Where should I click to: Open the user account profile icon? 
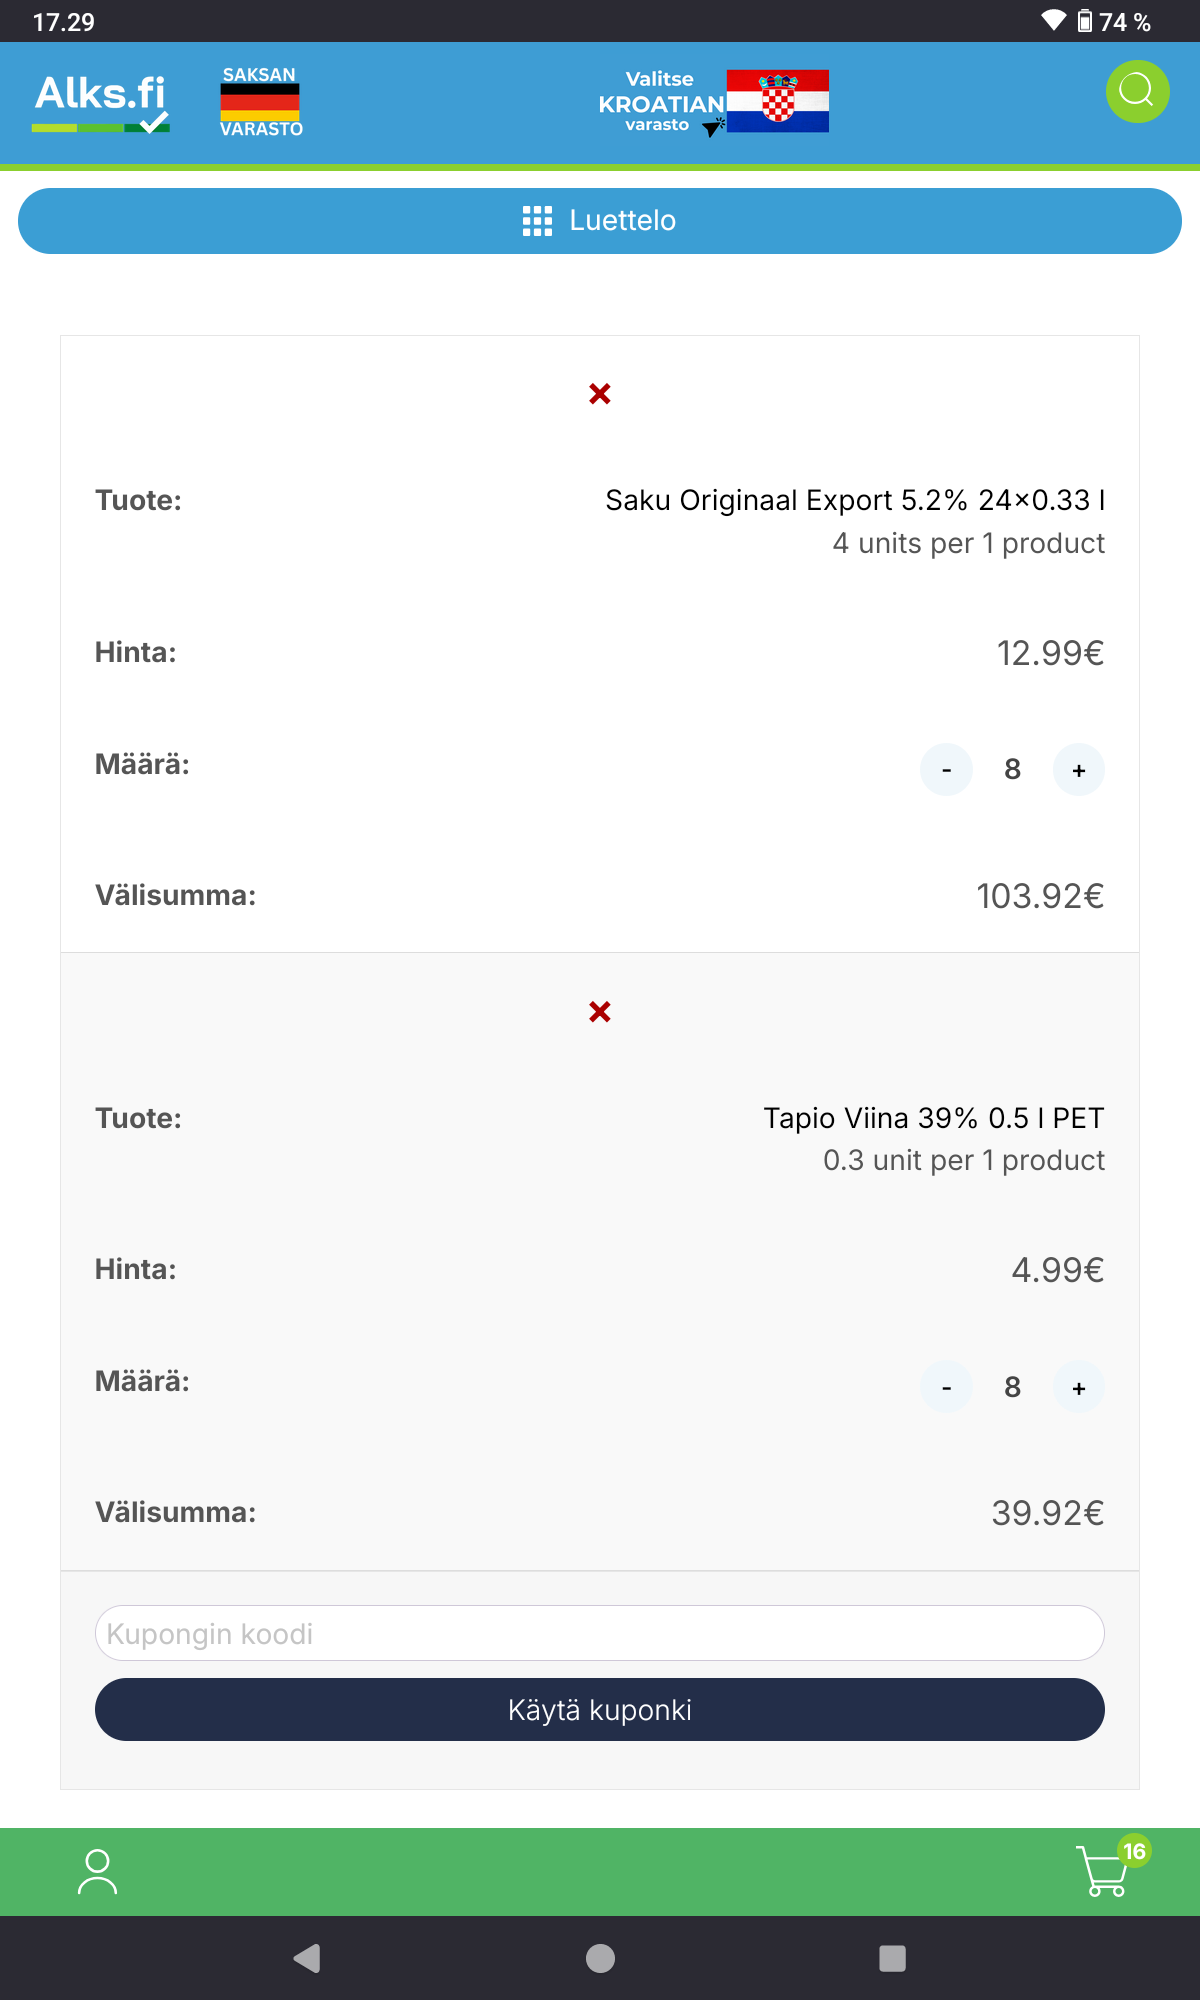click(x=97, y=1872)
